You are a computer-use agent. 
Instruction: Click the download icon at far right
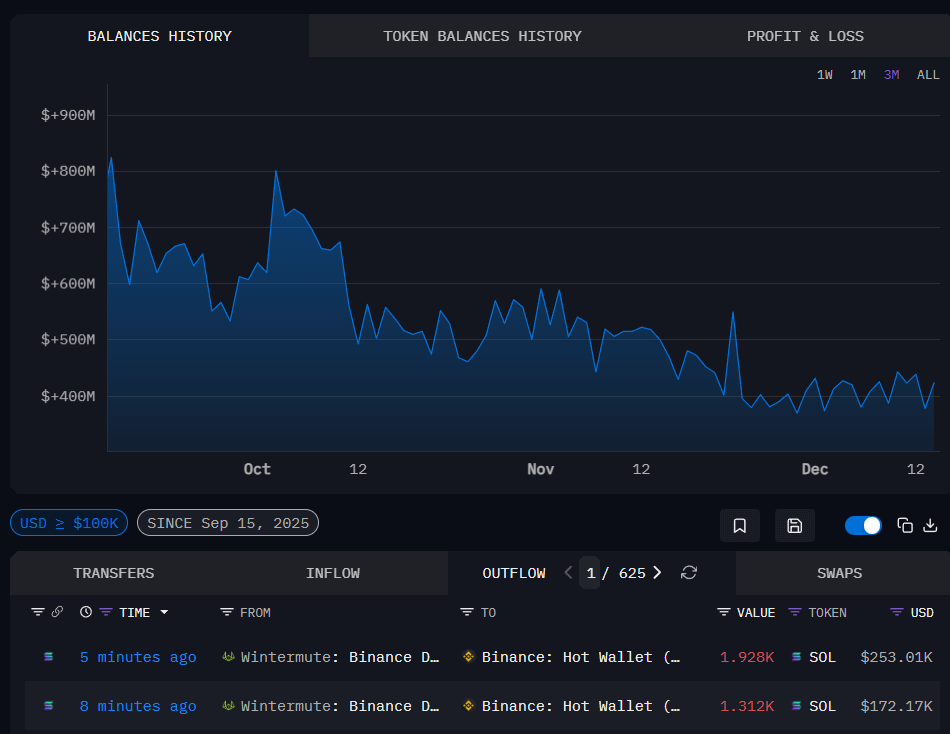coord(932,525)
